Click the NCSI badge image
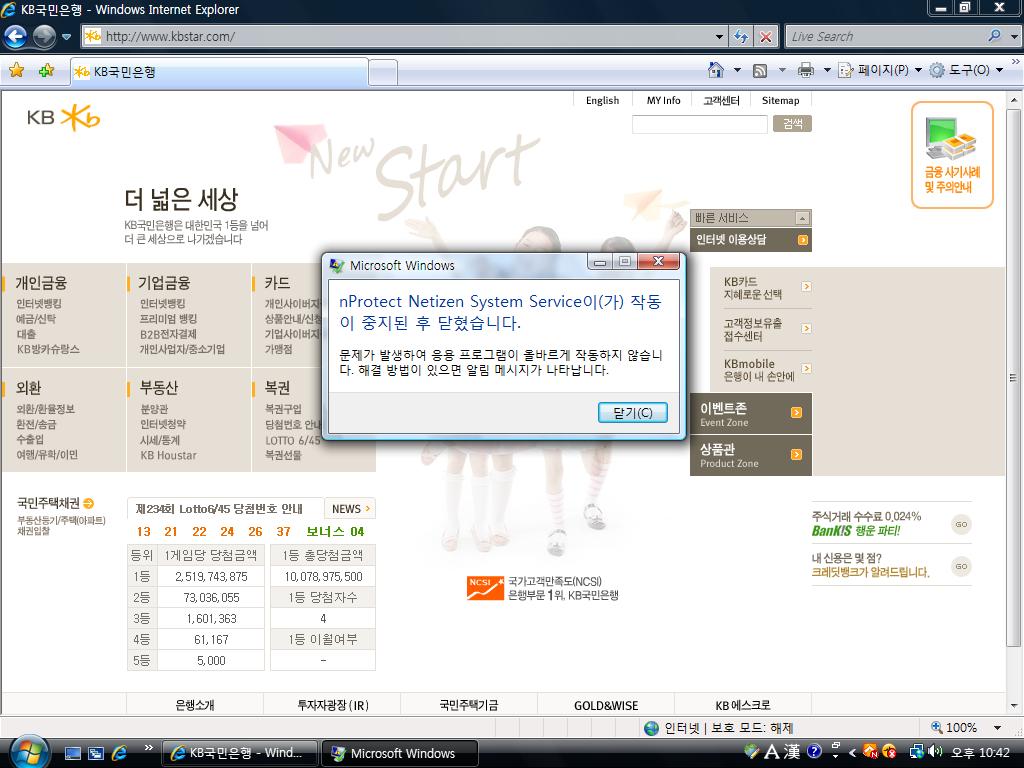This screenshot has width=1024, height=768. pyautogui.click(x=485, y=588)
